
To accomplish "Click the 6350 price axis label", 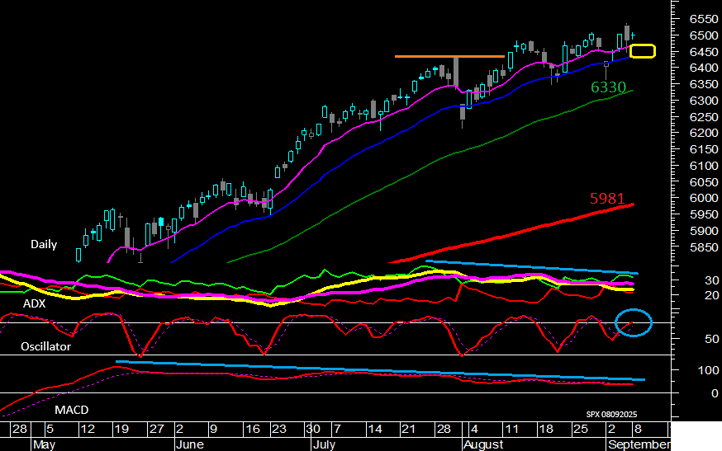I will click(x=704, y=84).
